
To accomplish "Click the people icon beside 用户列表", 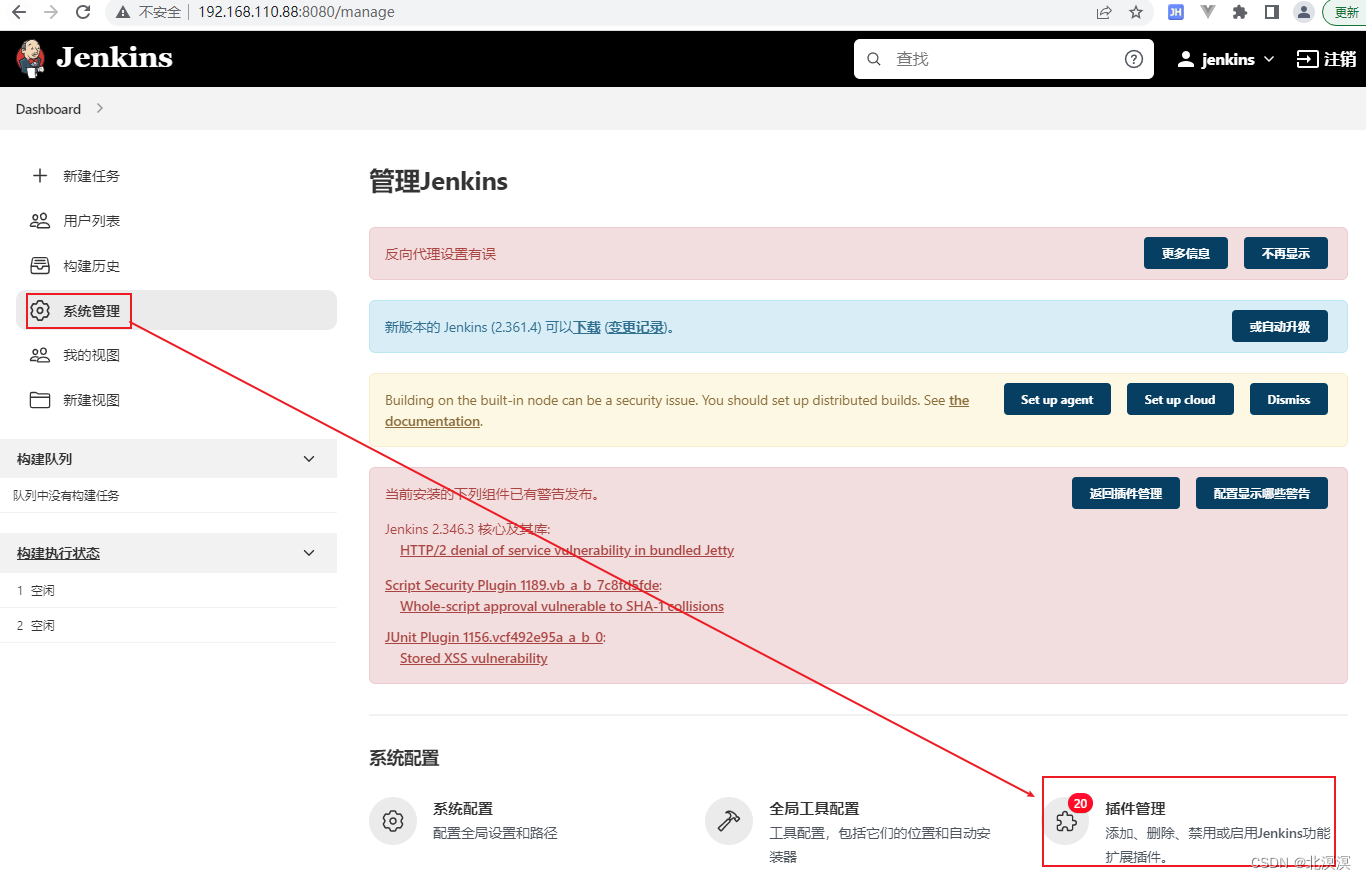I will (40, 220).
